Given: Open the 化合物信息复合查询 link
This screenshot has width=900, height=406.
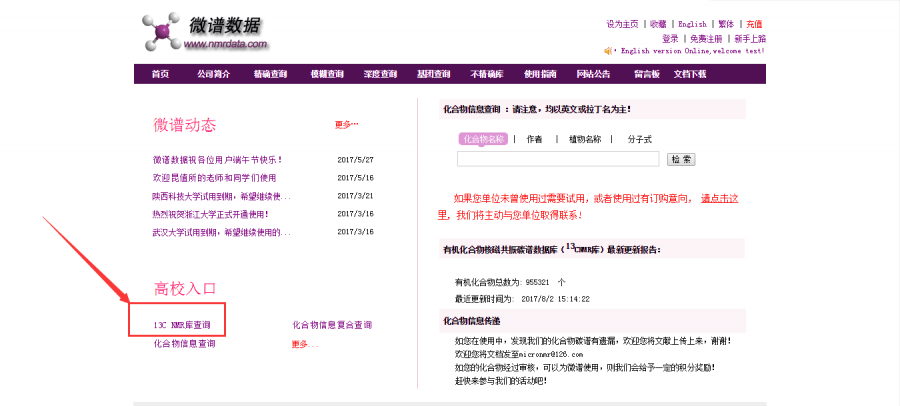Looking at the screenshot, I should tap(332, 326).
